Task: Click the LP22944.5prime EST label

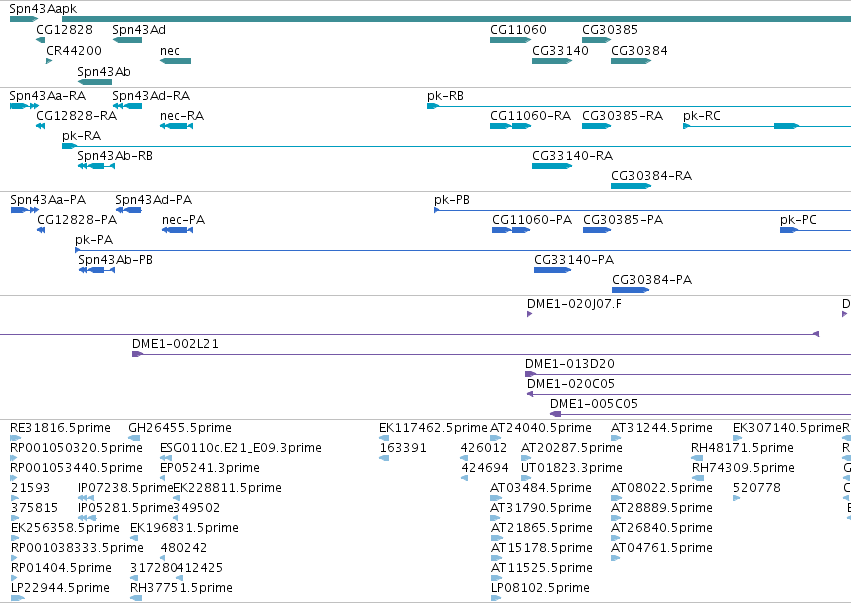Action: tap(60, 589)
